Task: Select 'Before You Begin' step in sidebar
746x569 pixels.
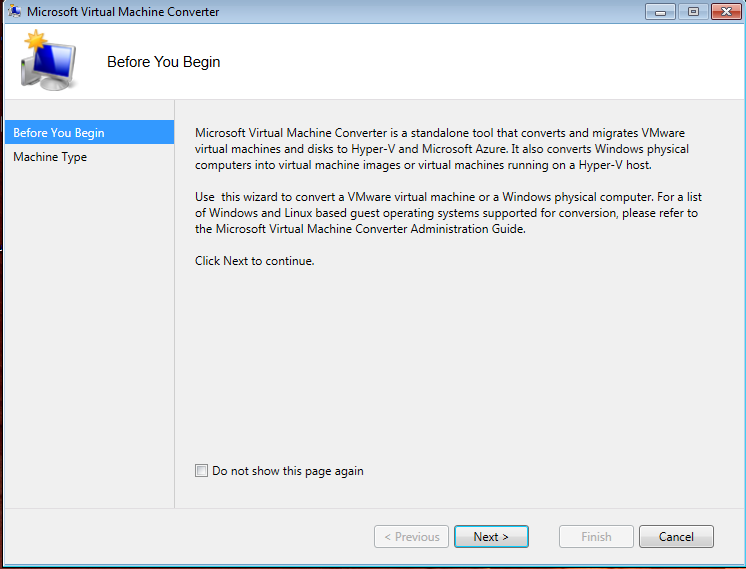Action: click(59, 133)
